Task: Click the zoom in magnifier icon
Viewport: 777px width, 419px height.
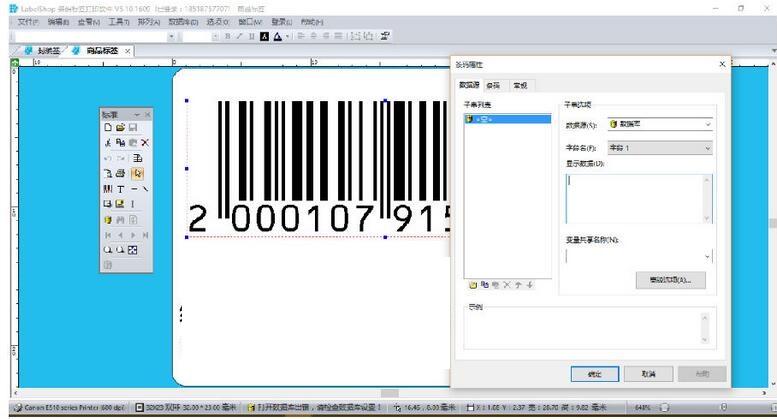Action: point(109,249)
